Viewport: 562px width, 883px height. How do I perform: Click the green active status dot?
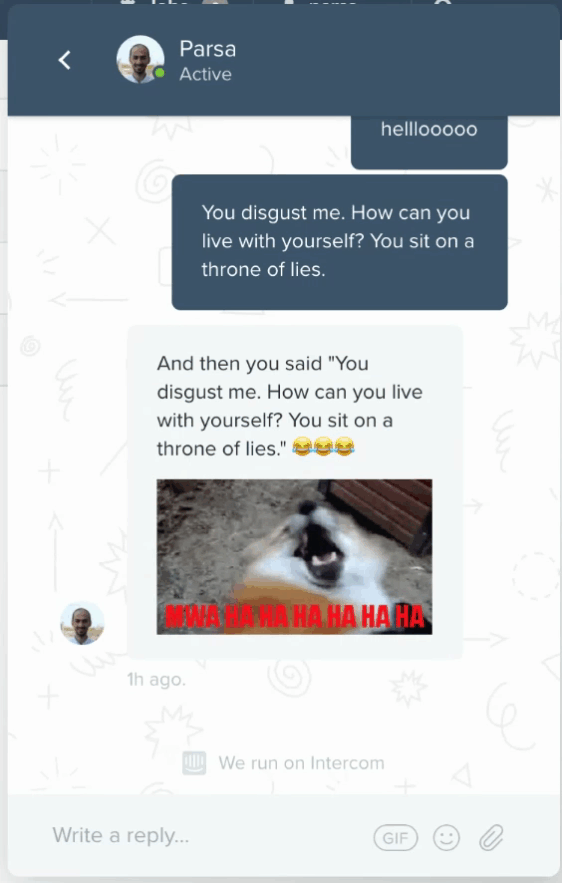pyautogui.click(x=160, y=73)
